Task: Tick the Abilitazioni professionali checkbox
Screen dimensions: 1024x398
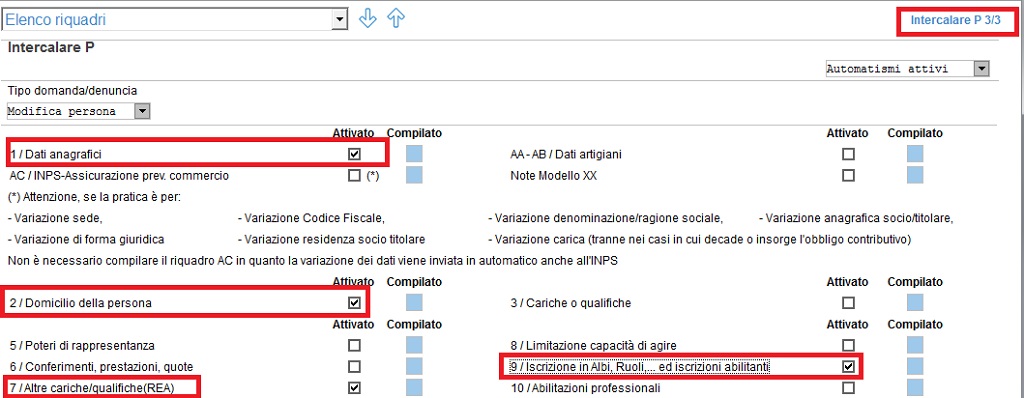Action: tap(848, 388)
